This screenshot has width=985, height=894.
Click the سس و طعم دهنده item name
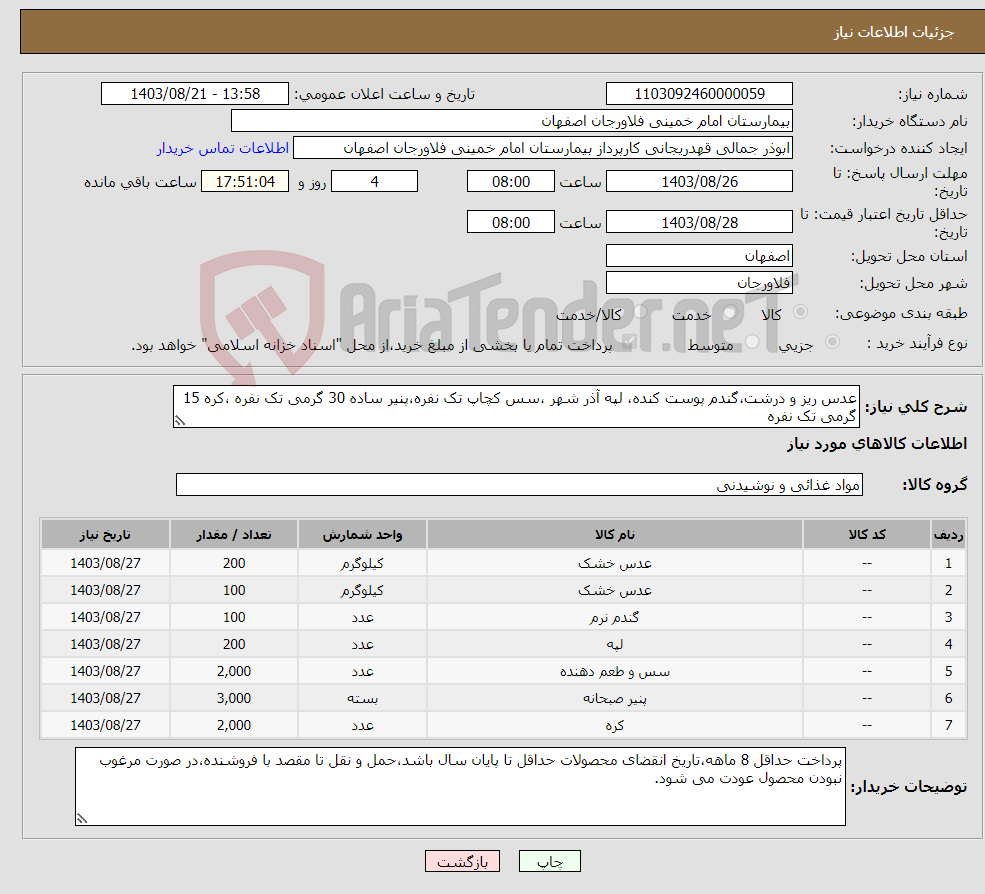(x=614, y=672)
